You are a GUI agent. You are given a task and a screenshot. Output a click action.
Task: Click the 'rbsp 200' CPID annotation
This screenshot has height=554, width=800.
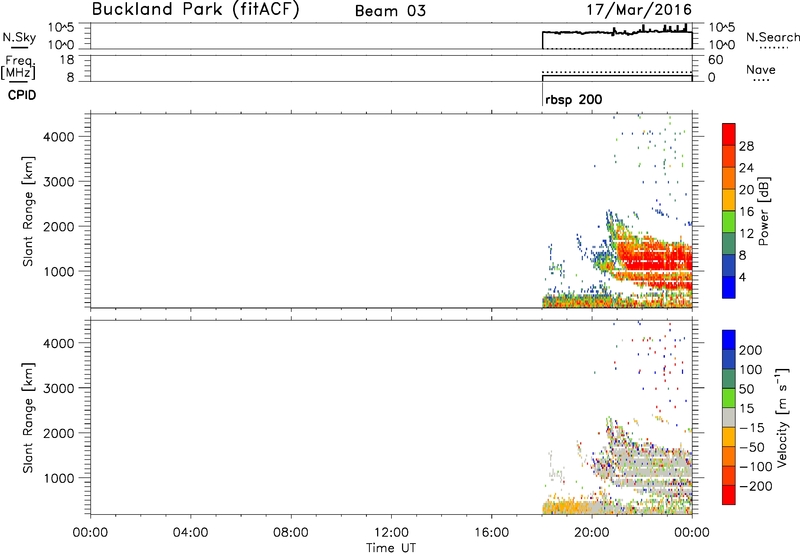click(573, 99)
